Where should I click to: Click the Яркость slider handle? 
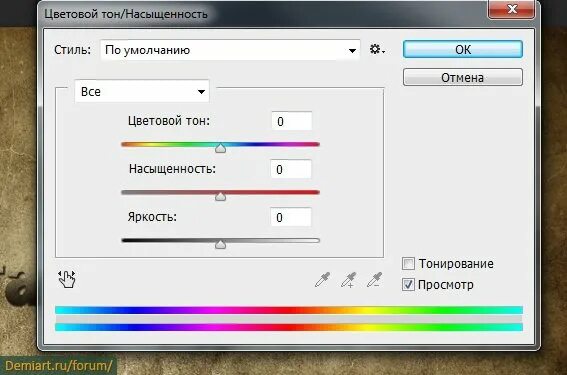[221, 244]
